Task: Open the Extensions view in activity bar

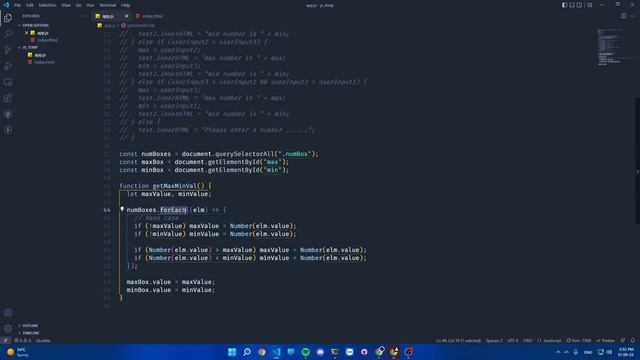Action: click(8, 98)
